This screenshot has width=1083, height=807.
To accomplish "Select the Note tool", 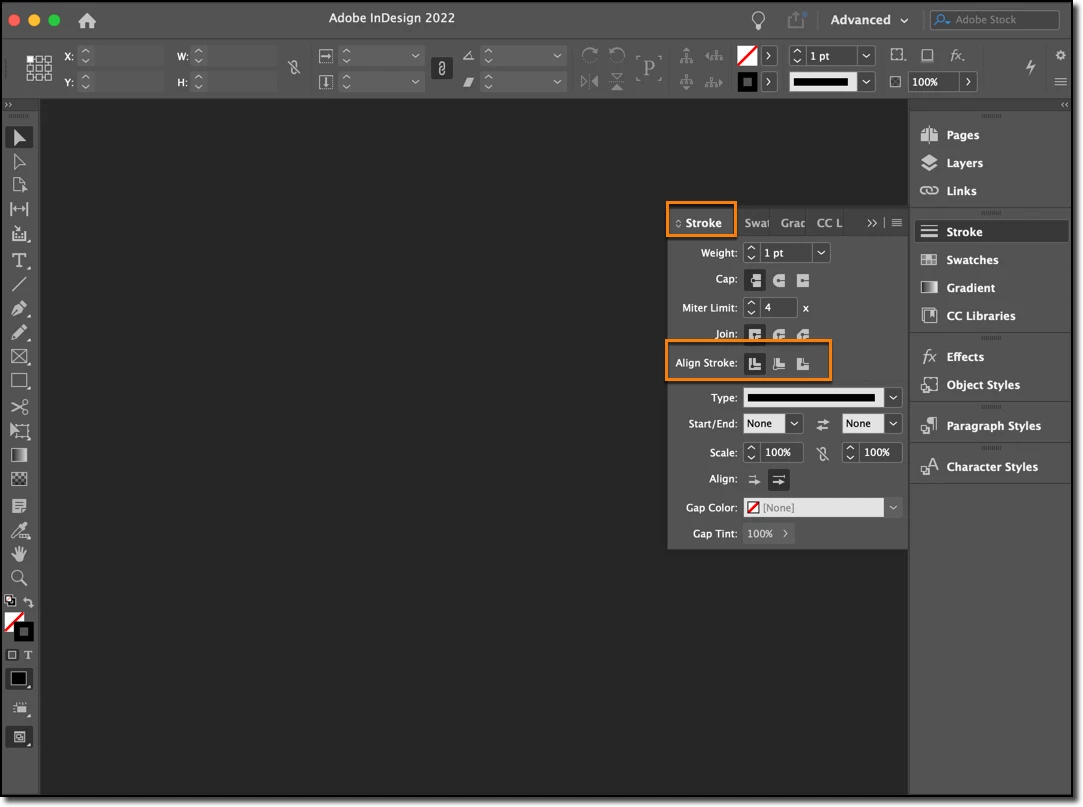I will click(x=19, y=506).
